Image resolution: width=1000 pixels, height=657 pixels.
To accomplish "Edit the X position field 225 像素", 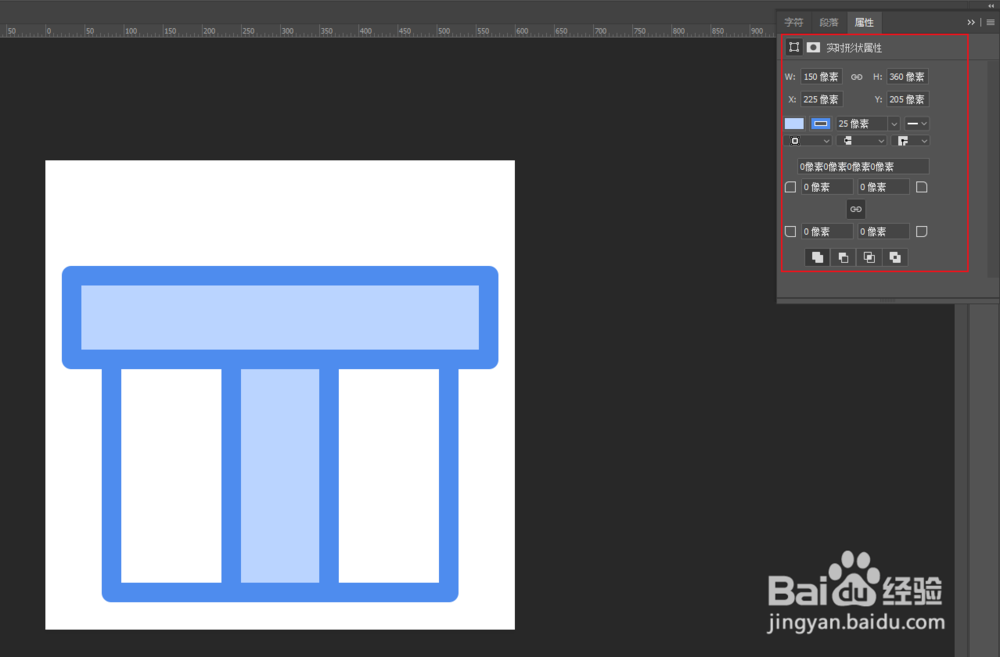I will click(821, 100).
